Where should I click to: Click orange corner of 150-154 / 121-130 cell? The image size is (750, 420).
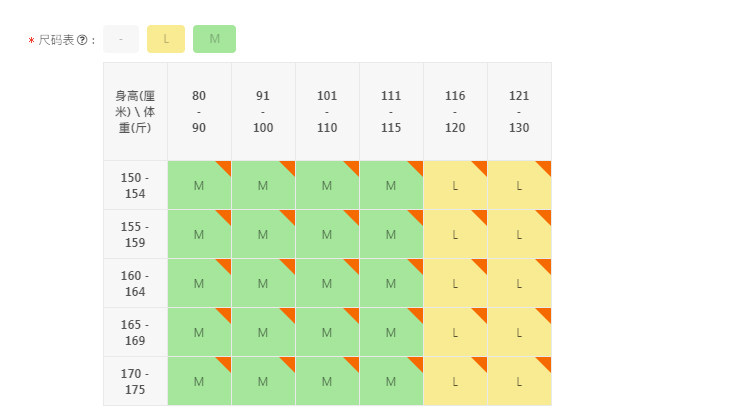pos(545,166)
